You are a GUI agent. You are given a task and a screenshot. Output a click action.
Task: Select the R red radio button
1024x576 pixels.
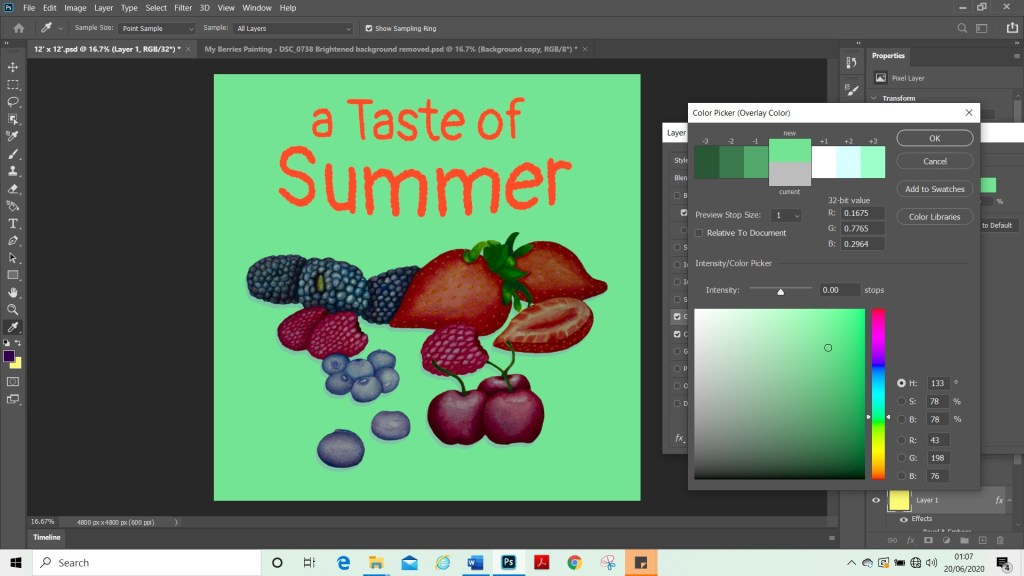pyautogui.click(x=901, y=440)
